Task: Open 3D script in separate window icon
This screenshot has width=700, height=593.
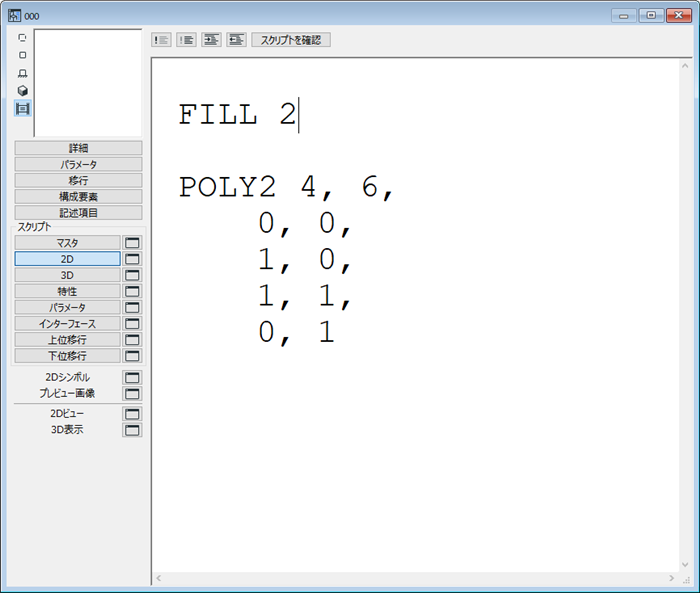Action: click(132, 275)
